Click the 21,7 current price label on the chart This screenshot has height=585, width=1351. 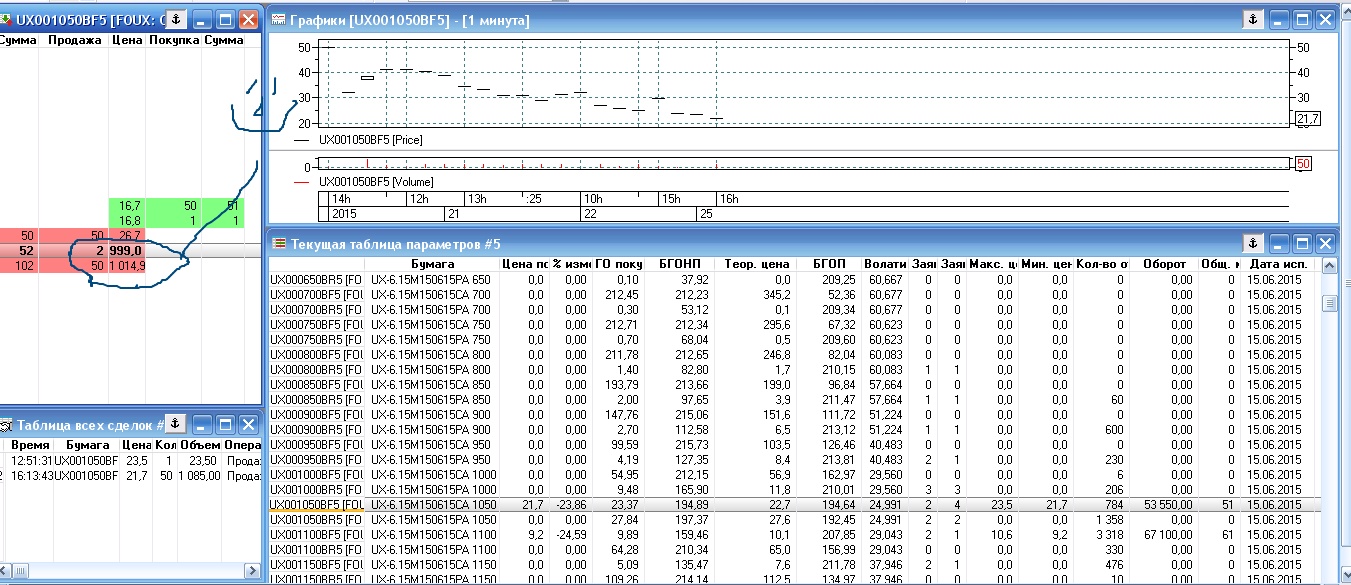tap(1308, 119)
